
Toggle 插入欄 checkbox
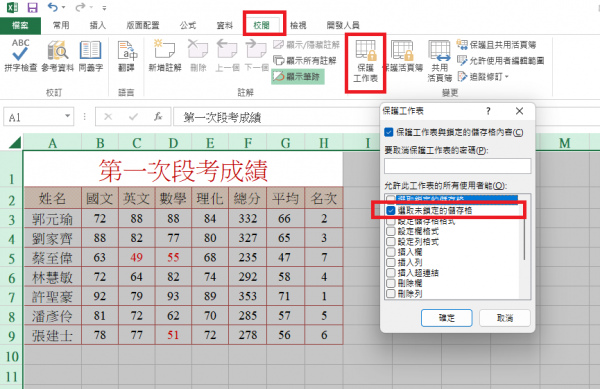391,252
